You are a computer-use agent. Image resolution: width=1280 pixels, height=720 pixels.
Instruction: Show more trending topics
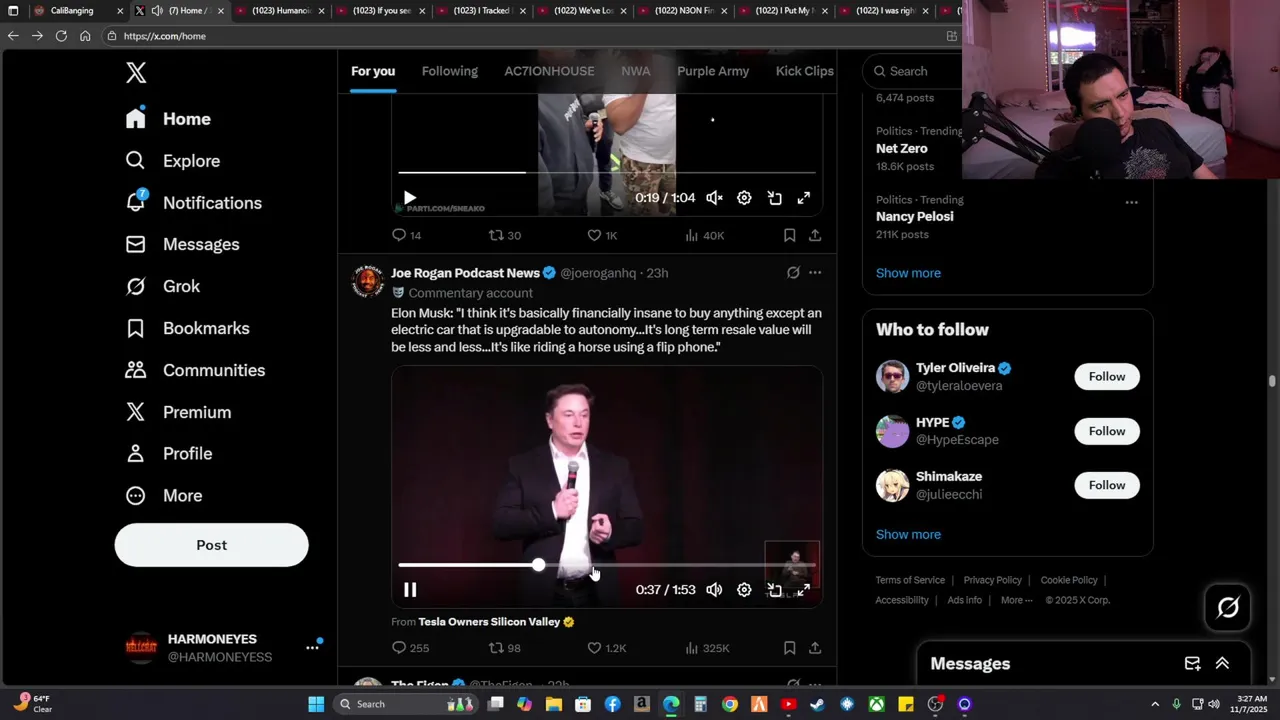point(908,273)
